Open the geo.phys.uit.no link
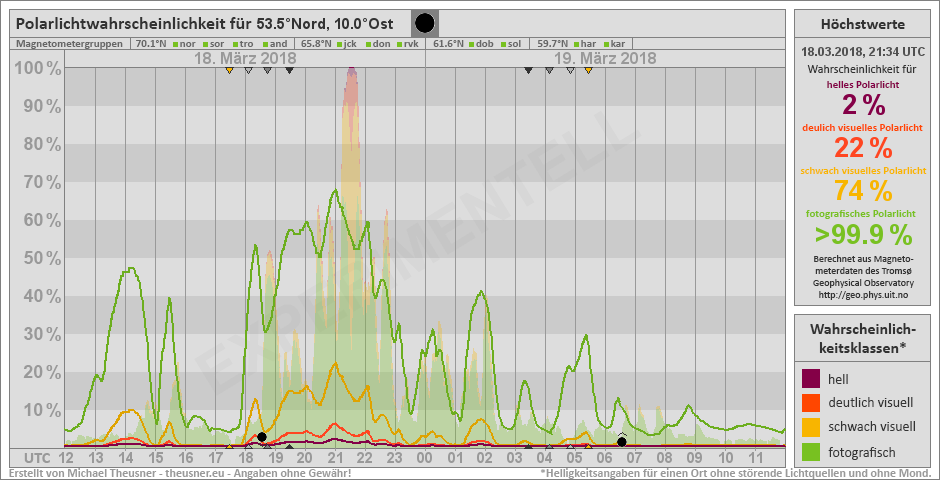Screen dimensions: 940x480 click(x=861, y=295)
